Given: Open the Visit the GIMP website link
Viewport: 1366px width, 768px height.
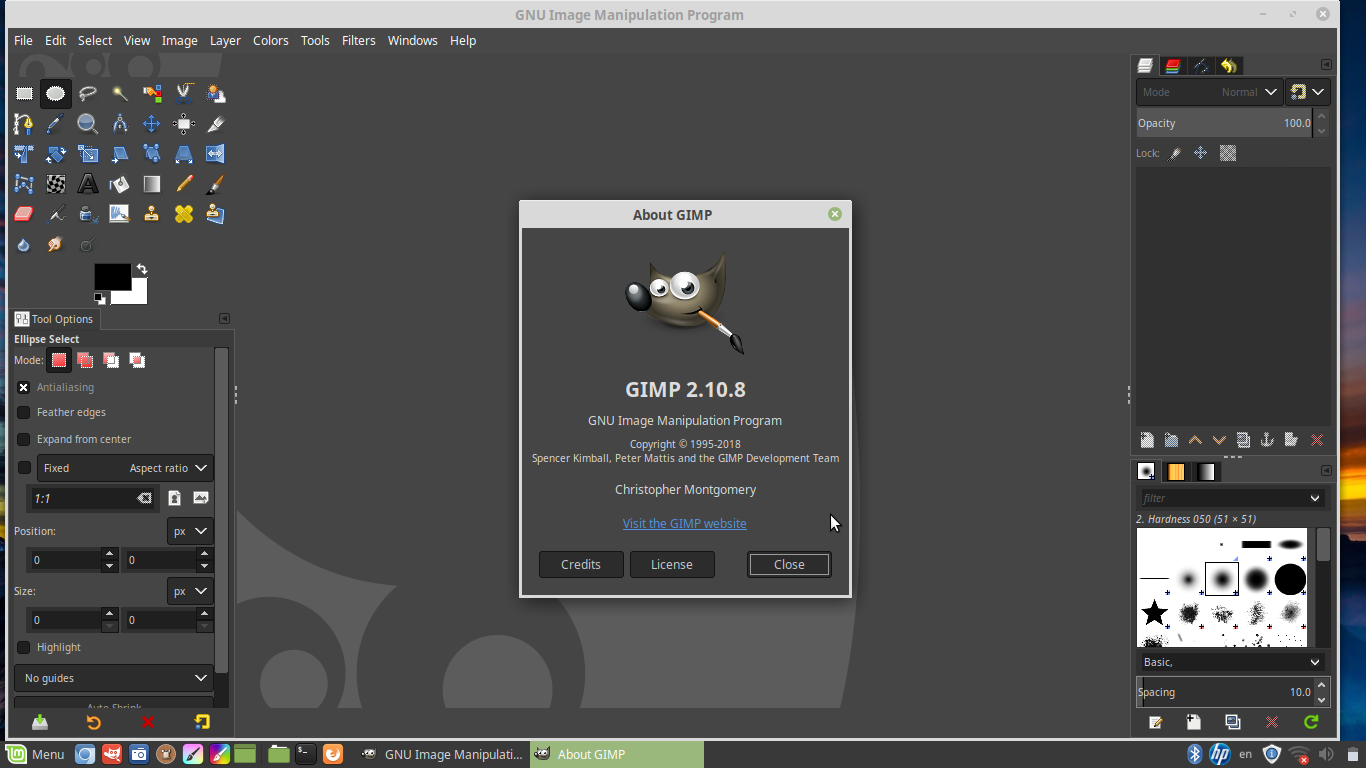Looking at the screenshot, I should coord(685,523).
